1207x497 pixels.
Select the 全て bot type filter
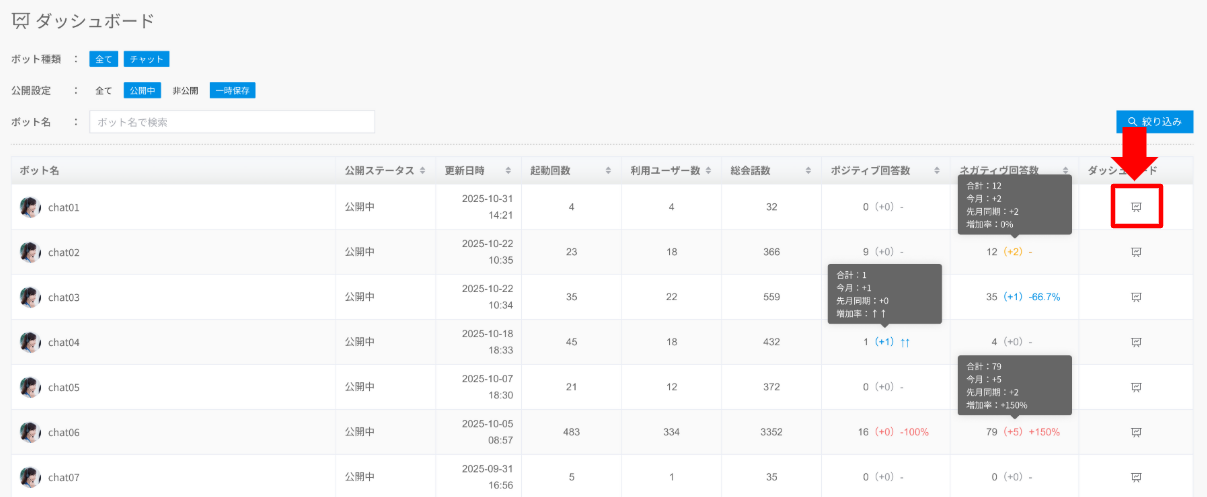(104, 59)
